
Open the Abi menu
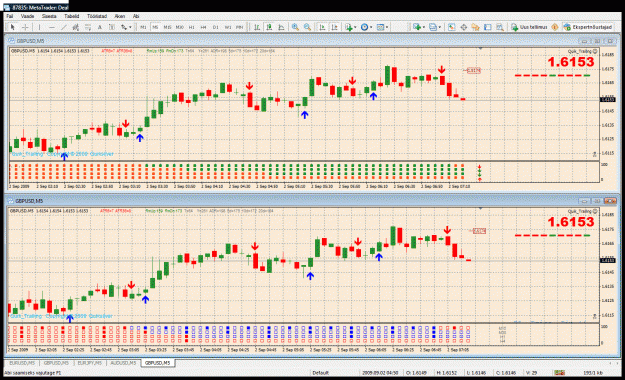pyautogui.click(x=136, y=16)
